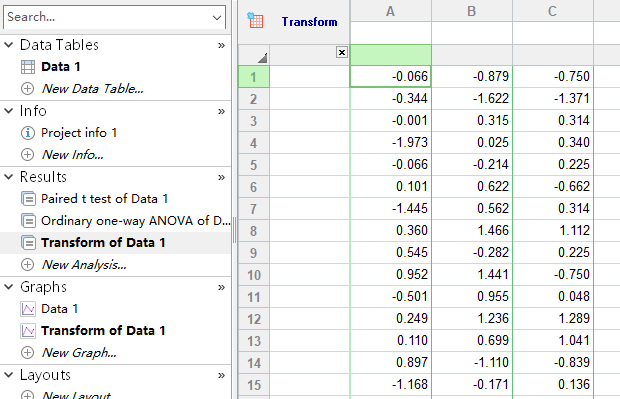This screenshot has width=620, height=399.
Task: Collapse the Data Tables section
Action: click(x=9, y=45)
